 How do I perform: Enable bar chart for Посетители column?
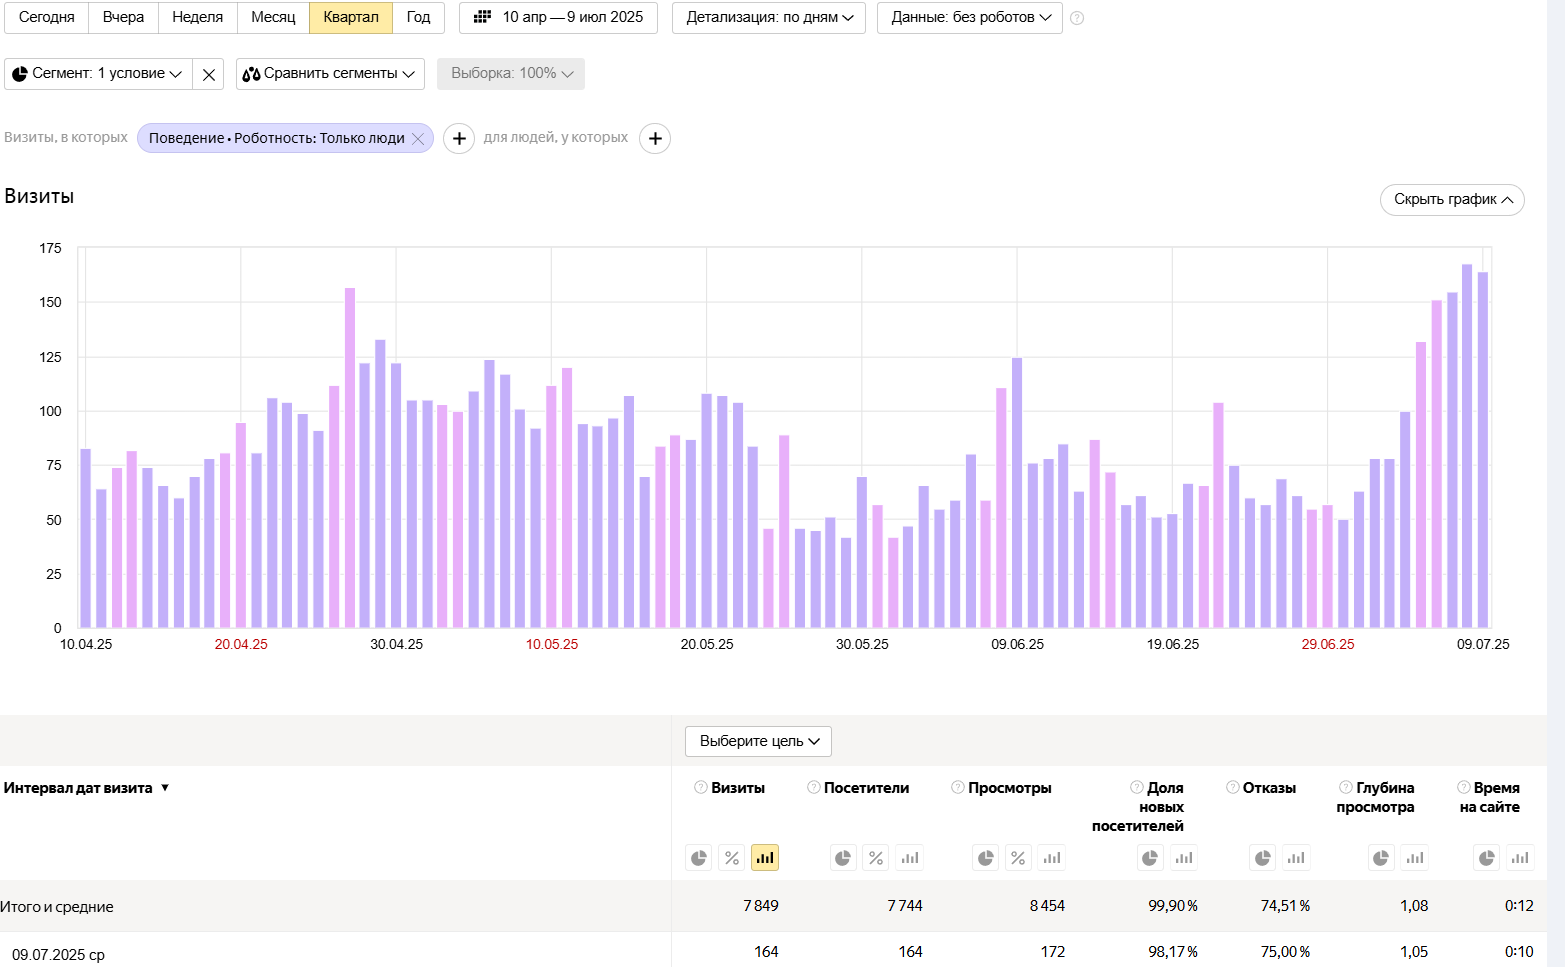point(909,858)
